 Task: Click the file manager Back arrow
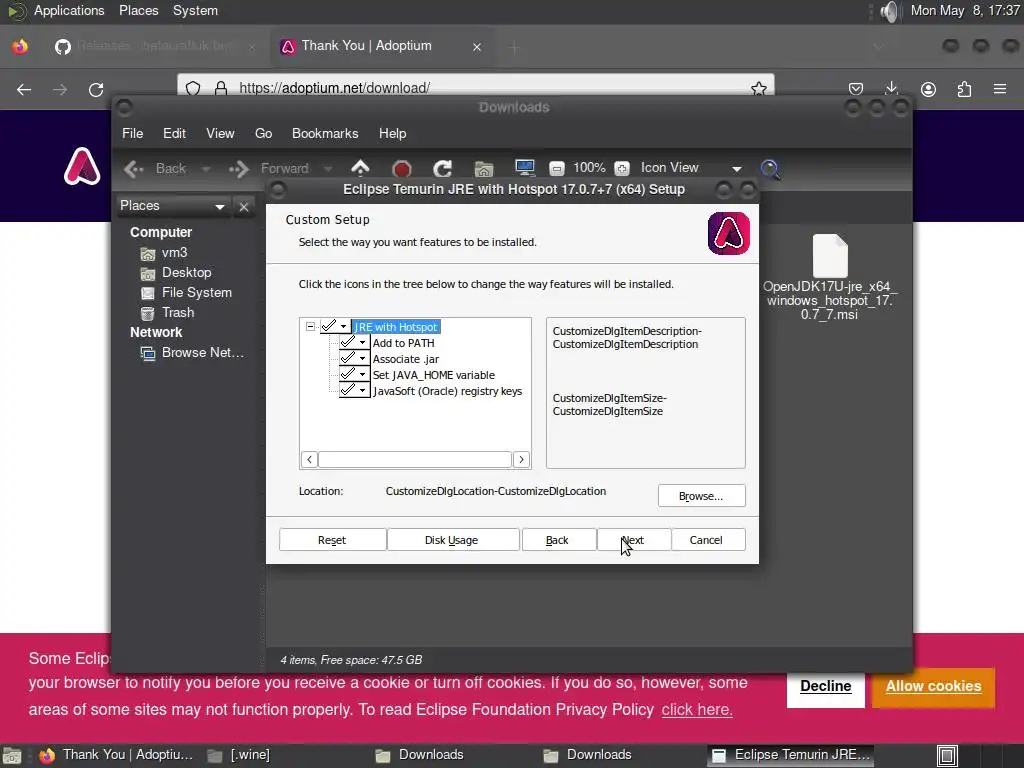point(135,169)
